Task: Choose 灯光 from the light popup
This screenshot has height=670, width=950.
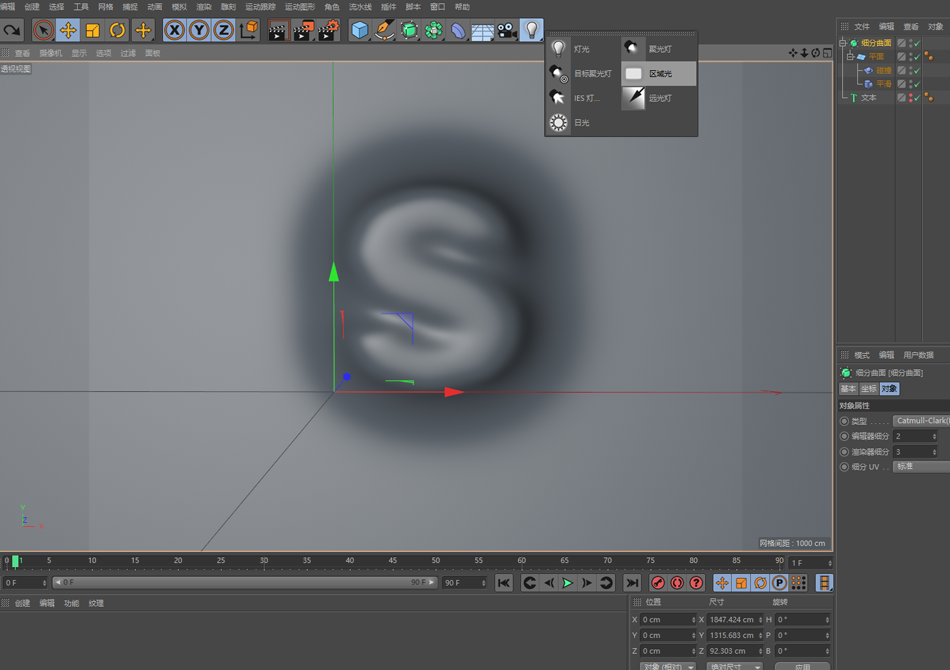Action: [x=583, y=48]
